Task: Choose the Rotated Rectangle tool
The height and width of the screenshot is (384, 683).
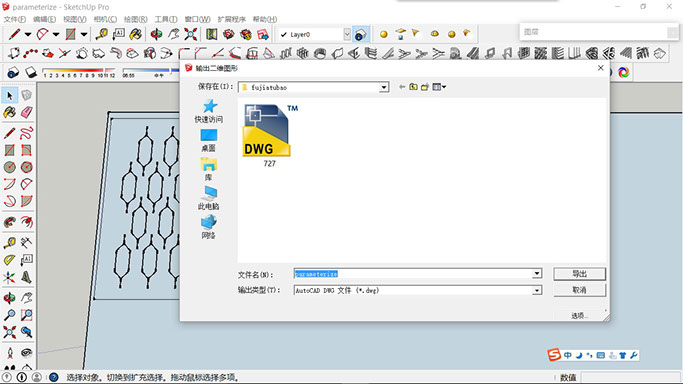Action: pyautogui.click(x=27, y=150)
